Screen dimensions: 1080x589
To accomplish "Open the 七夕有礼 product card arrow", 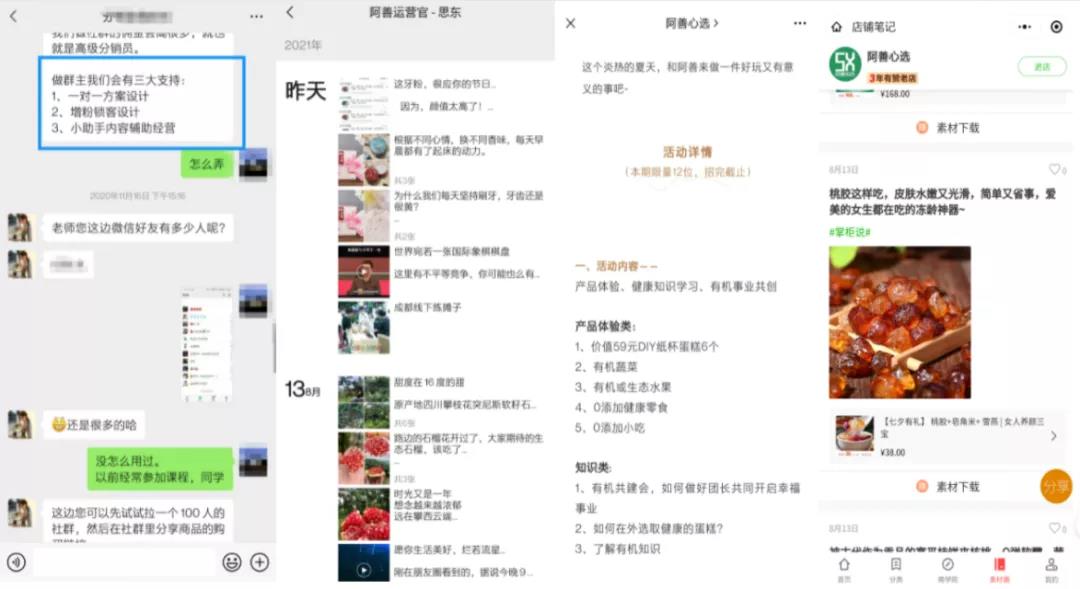I will tap(1053, 436).
